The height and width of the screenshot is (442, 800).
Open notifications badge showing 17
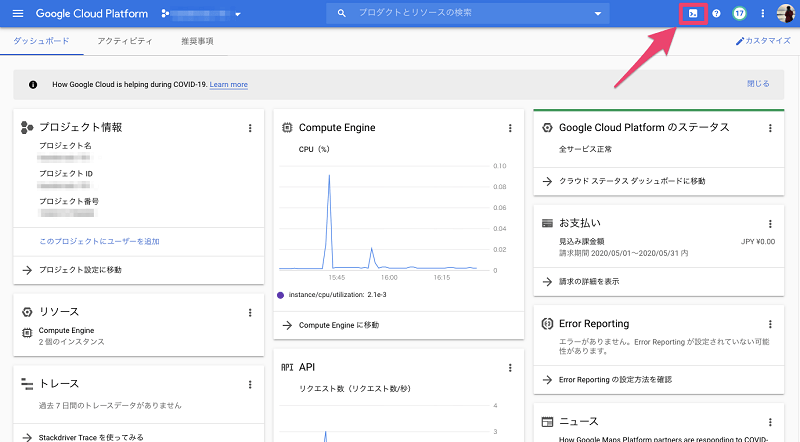coord(739,14)
